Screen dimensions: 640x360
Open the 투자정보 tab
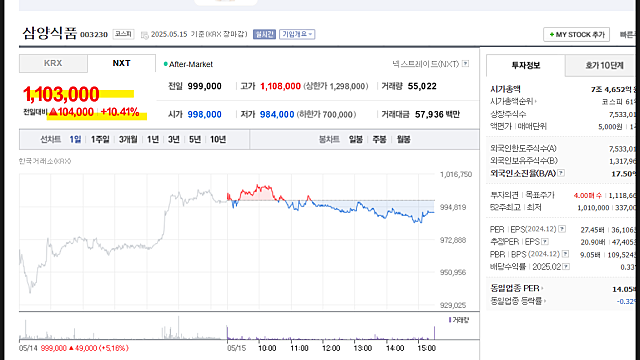pos(526,65)
